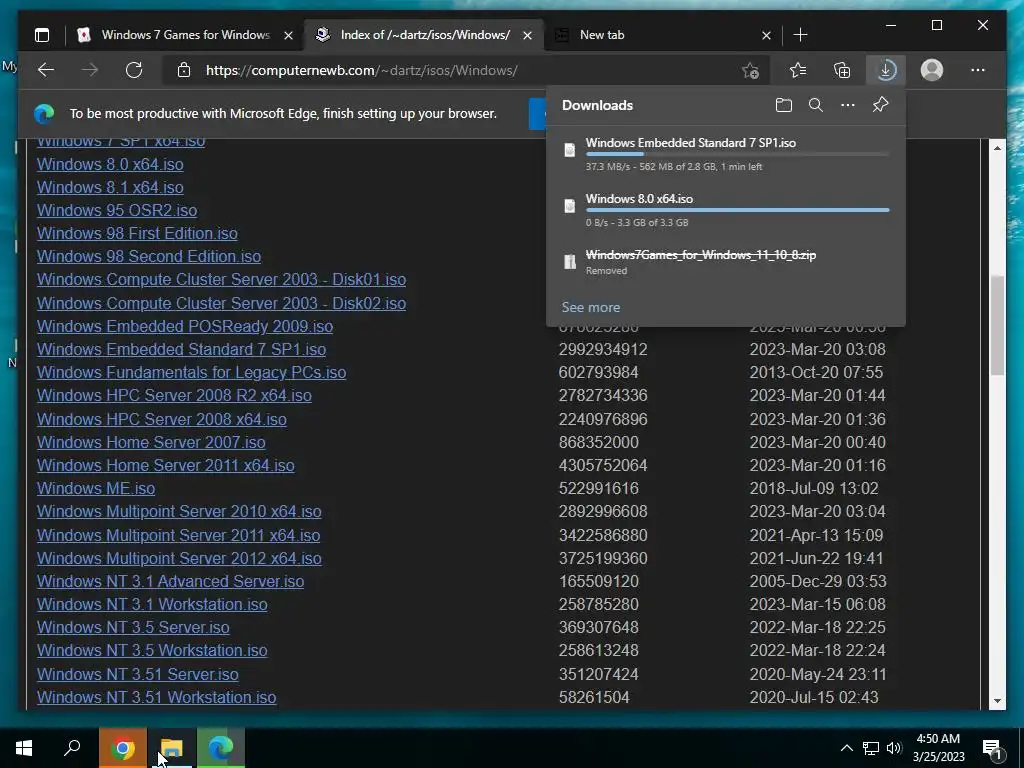This screenshot has width=1024, height=768.
Task: Open Collections in the toolbar
Action: [842, 70]
